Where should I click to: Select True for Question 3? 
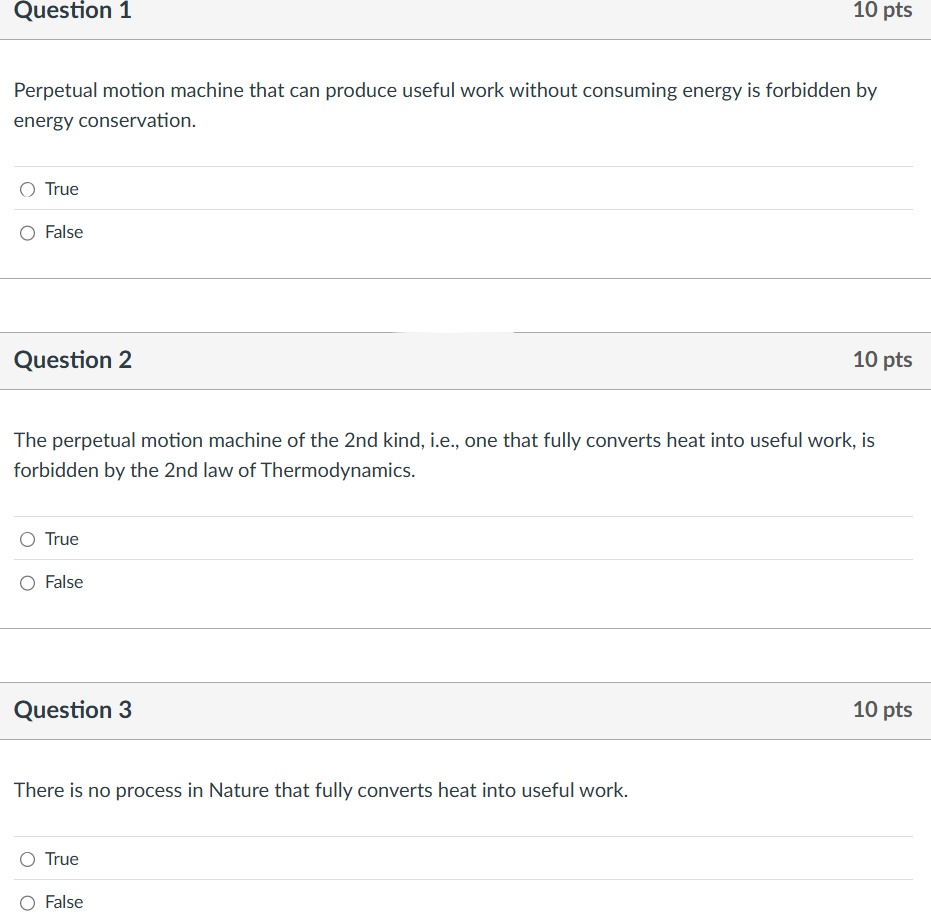point(27,859)
